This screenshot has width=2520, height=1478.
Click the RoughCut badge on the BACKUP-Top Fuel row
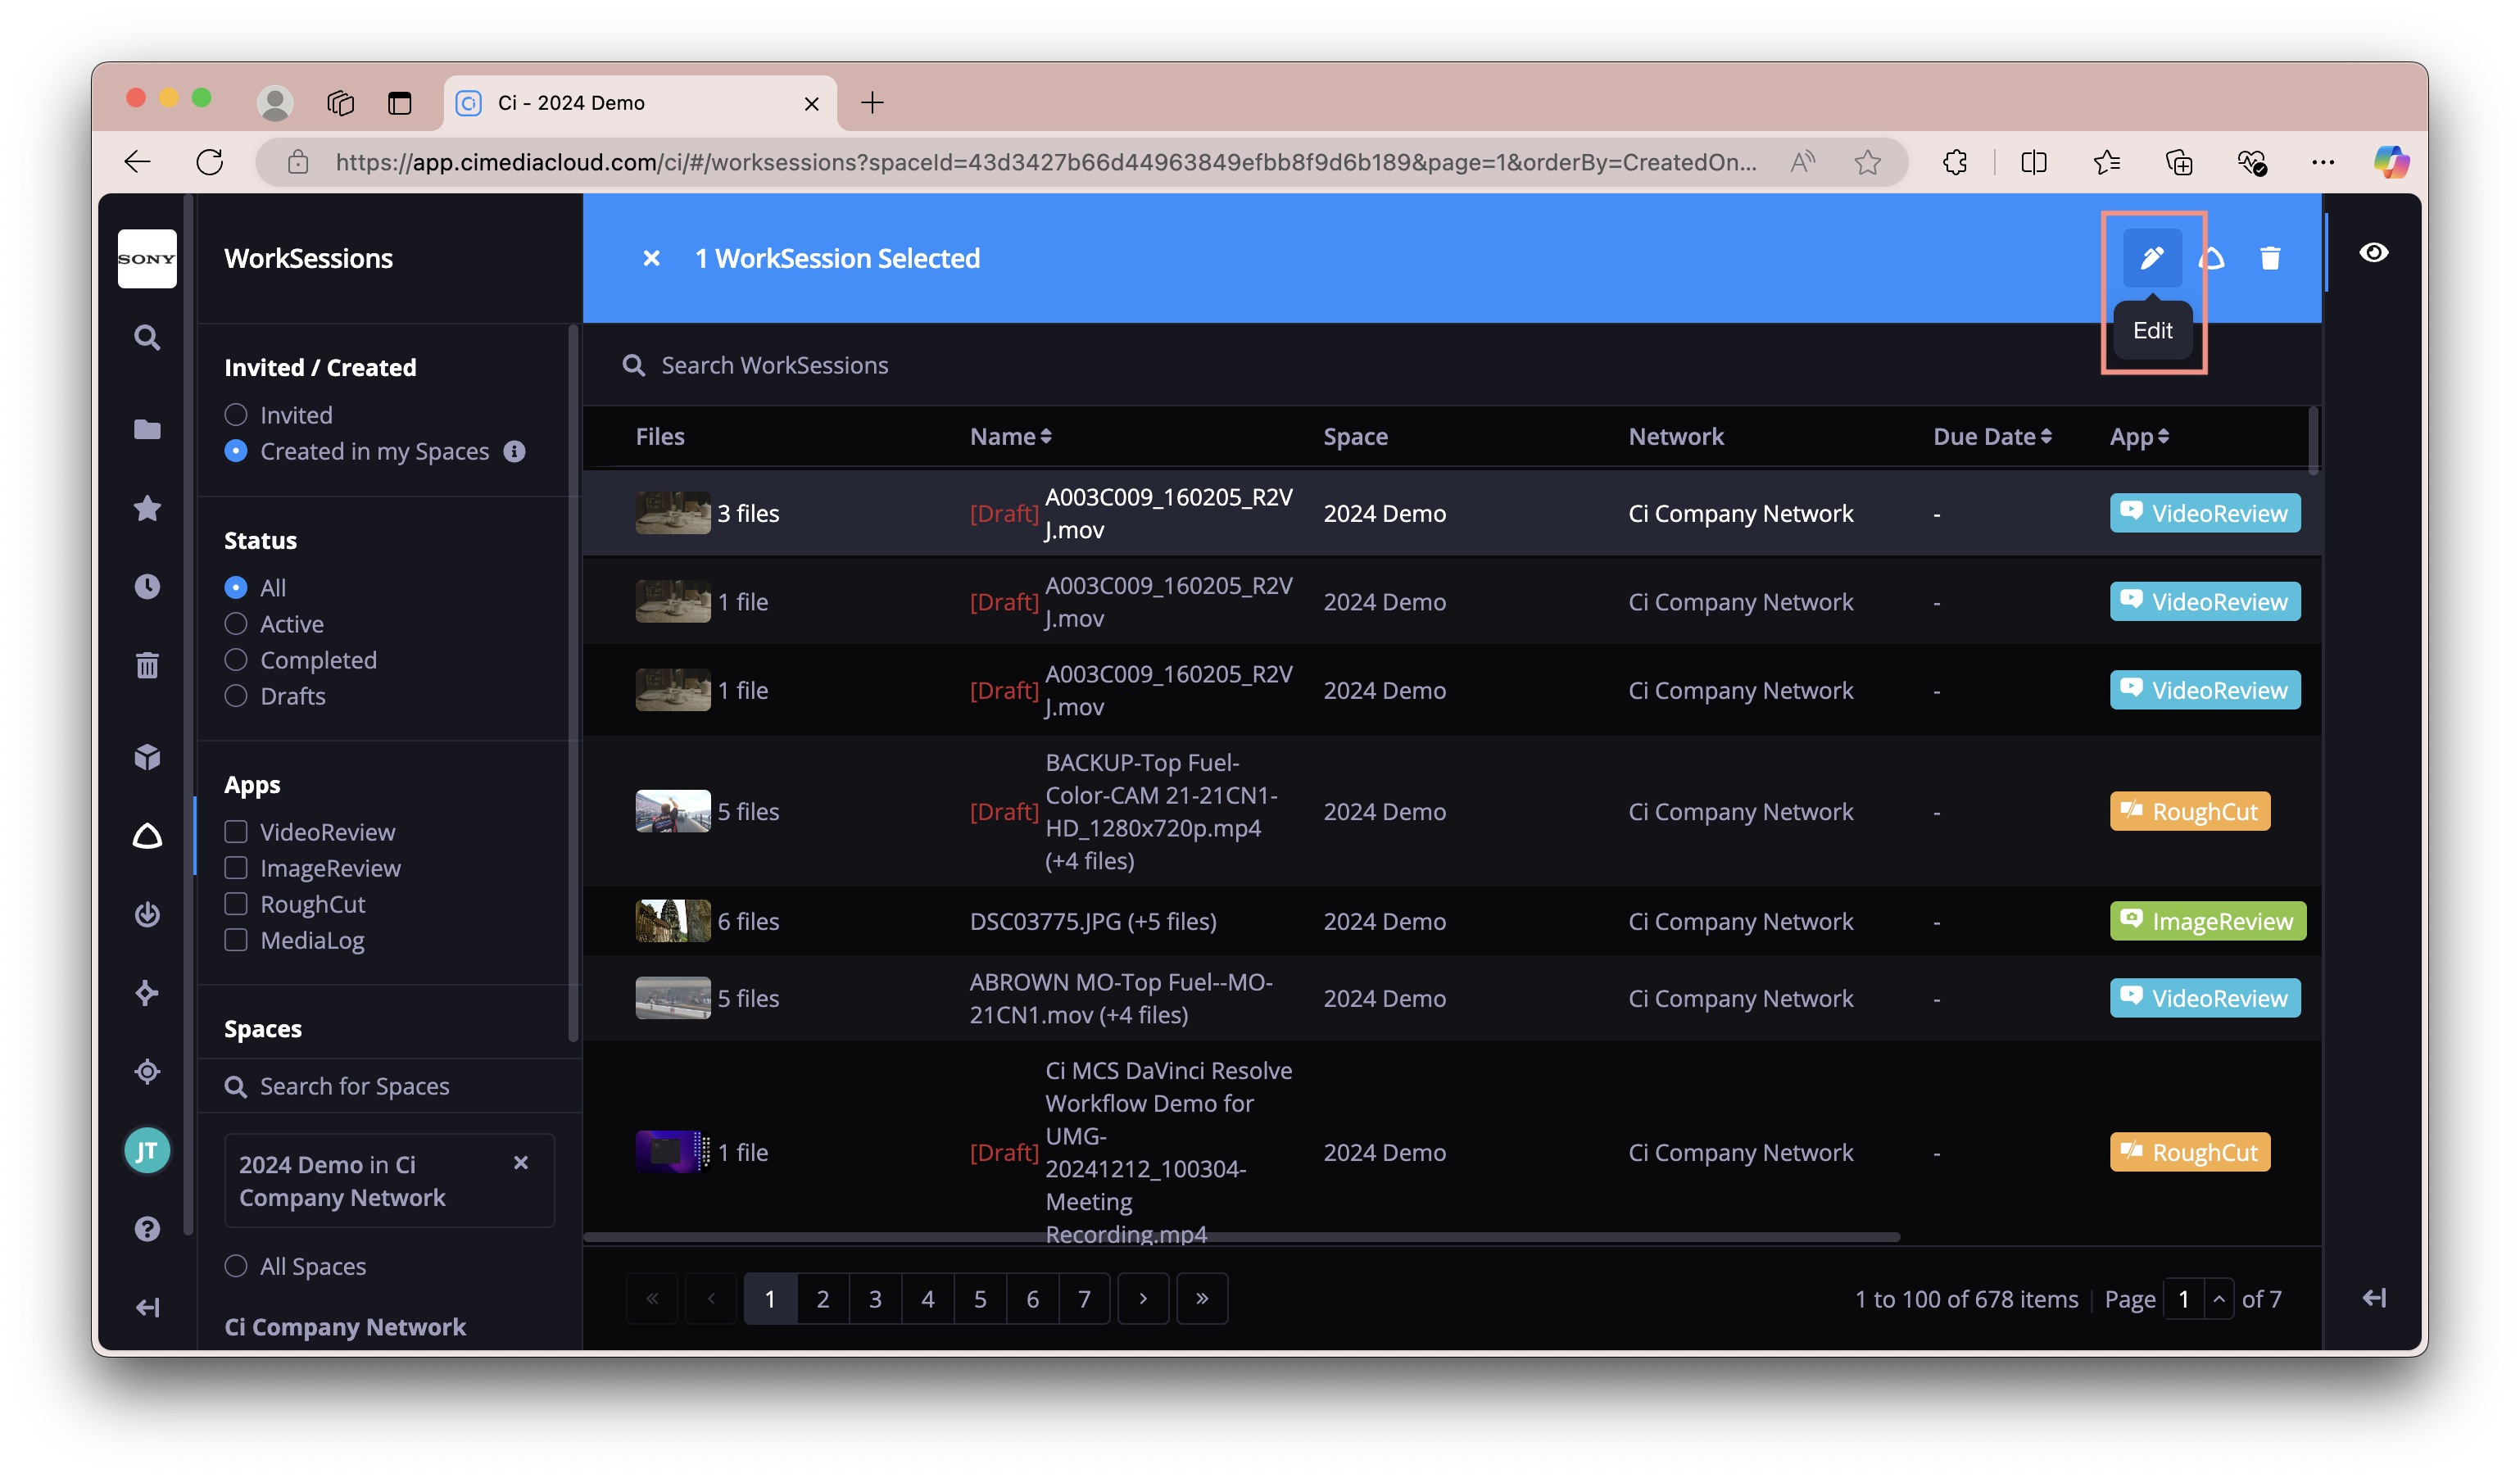click(2189, 810)
